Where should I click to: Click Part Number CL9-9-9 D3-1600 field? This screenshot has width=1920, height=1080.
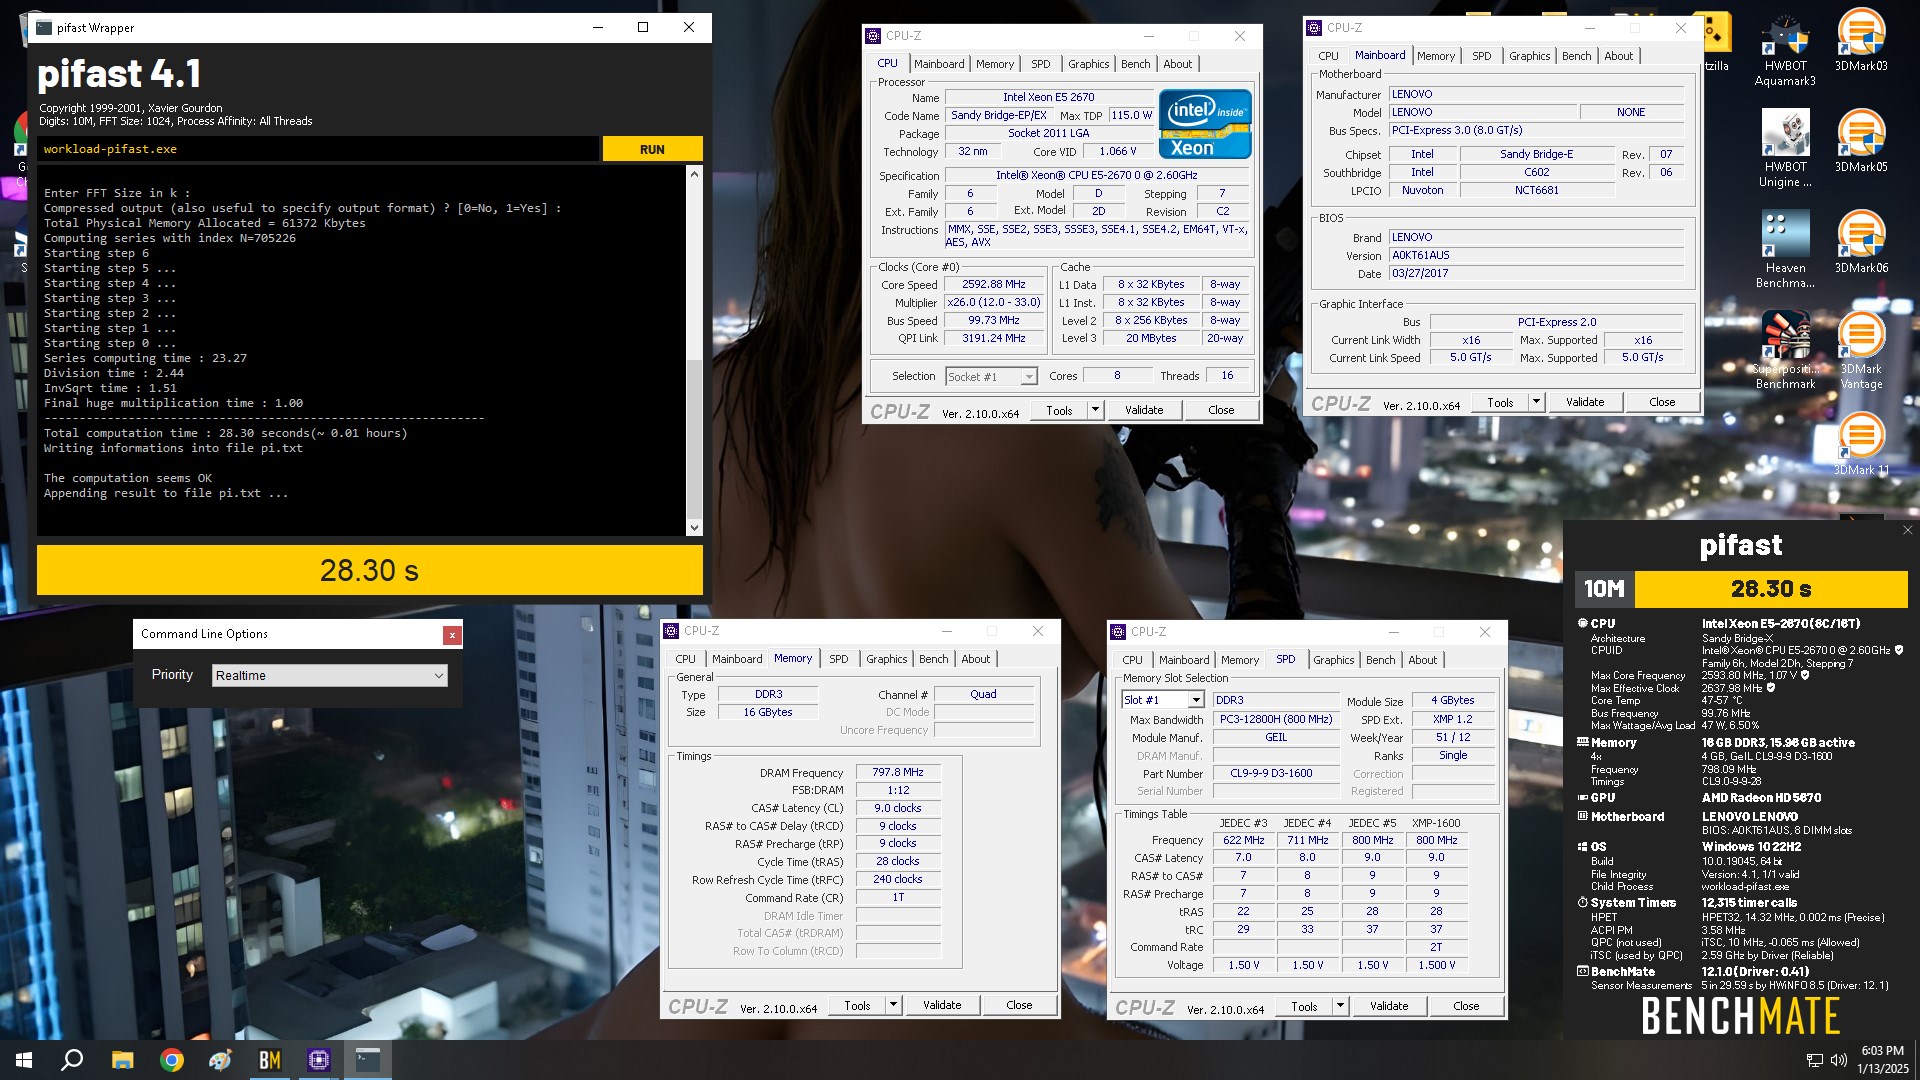coord(1276,773)
